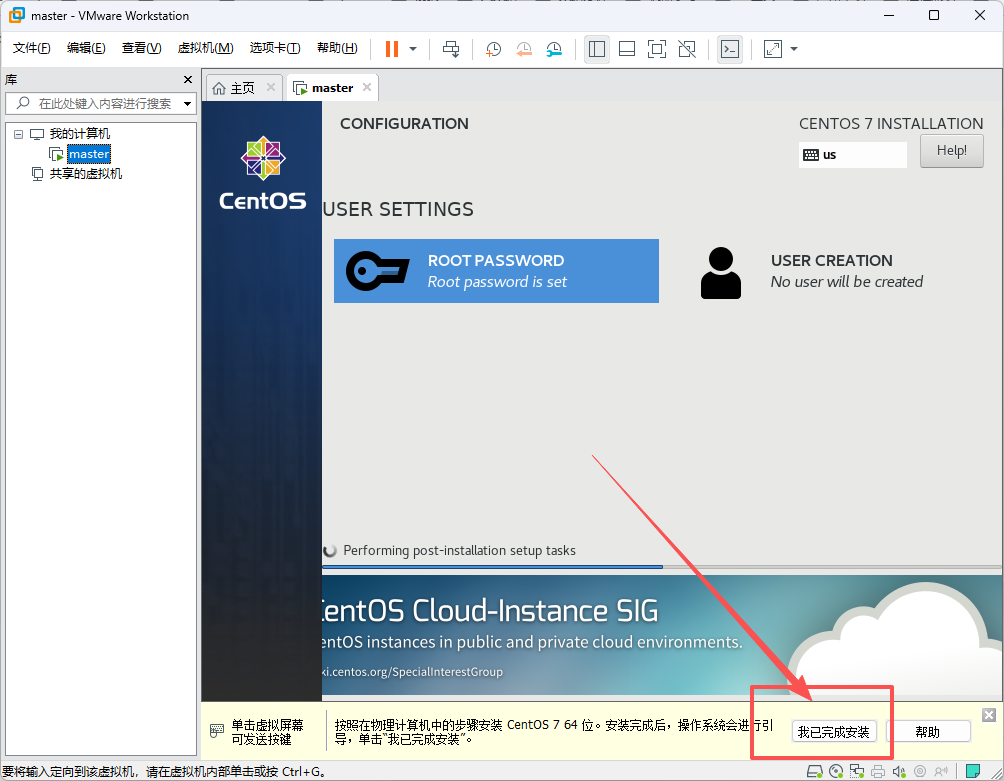Screen dimensions: 1004x781
Task: Enter full screen mode
Action: pyautogui.click(x=657, y=49)
